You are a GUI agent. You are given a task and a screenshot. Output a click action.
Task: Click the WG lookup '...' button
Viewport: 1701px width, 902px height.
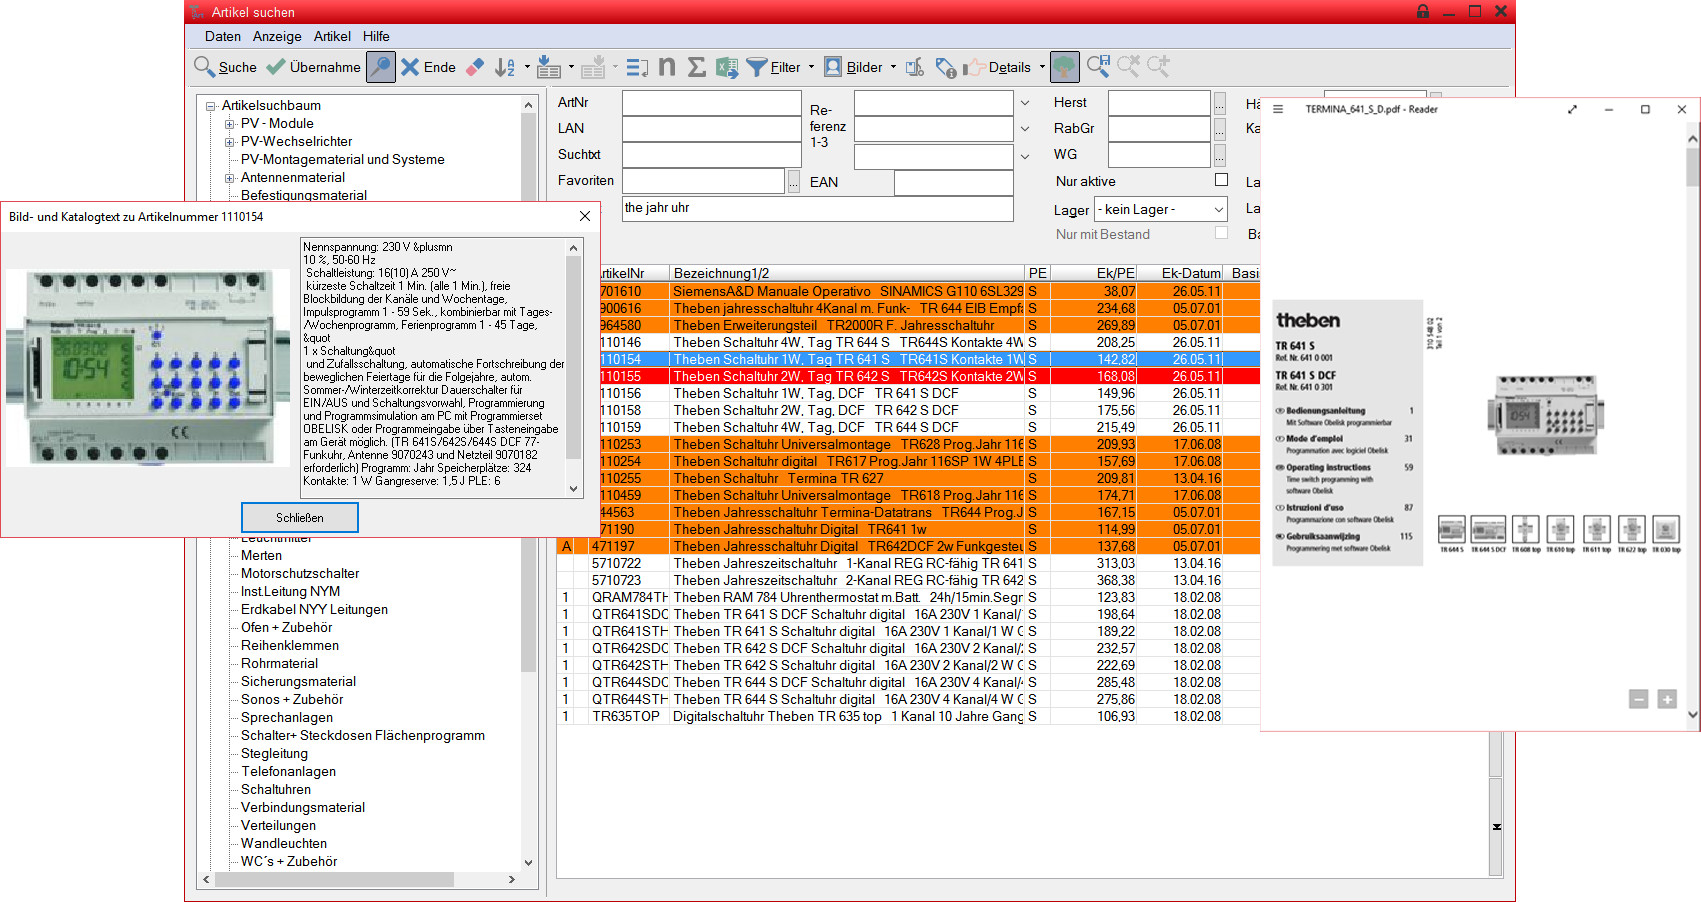tap(1219, 155)
